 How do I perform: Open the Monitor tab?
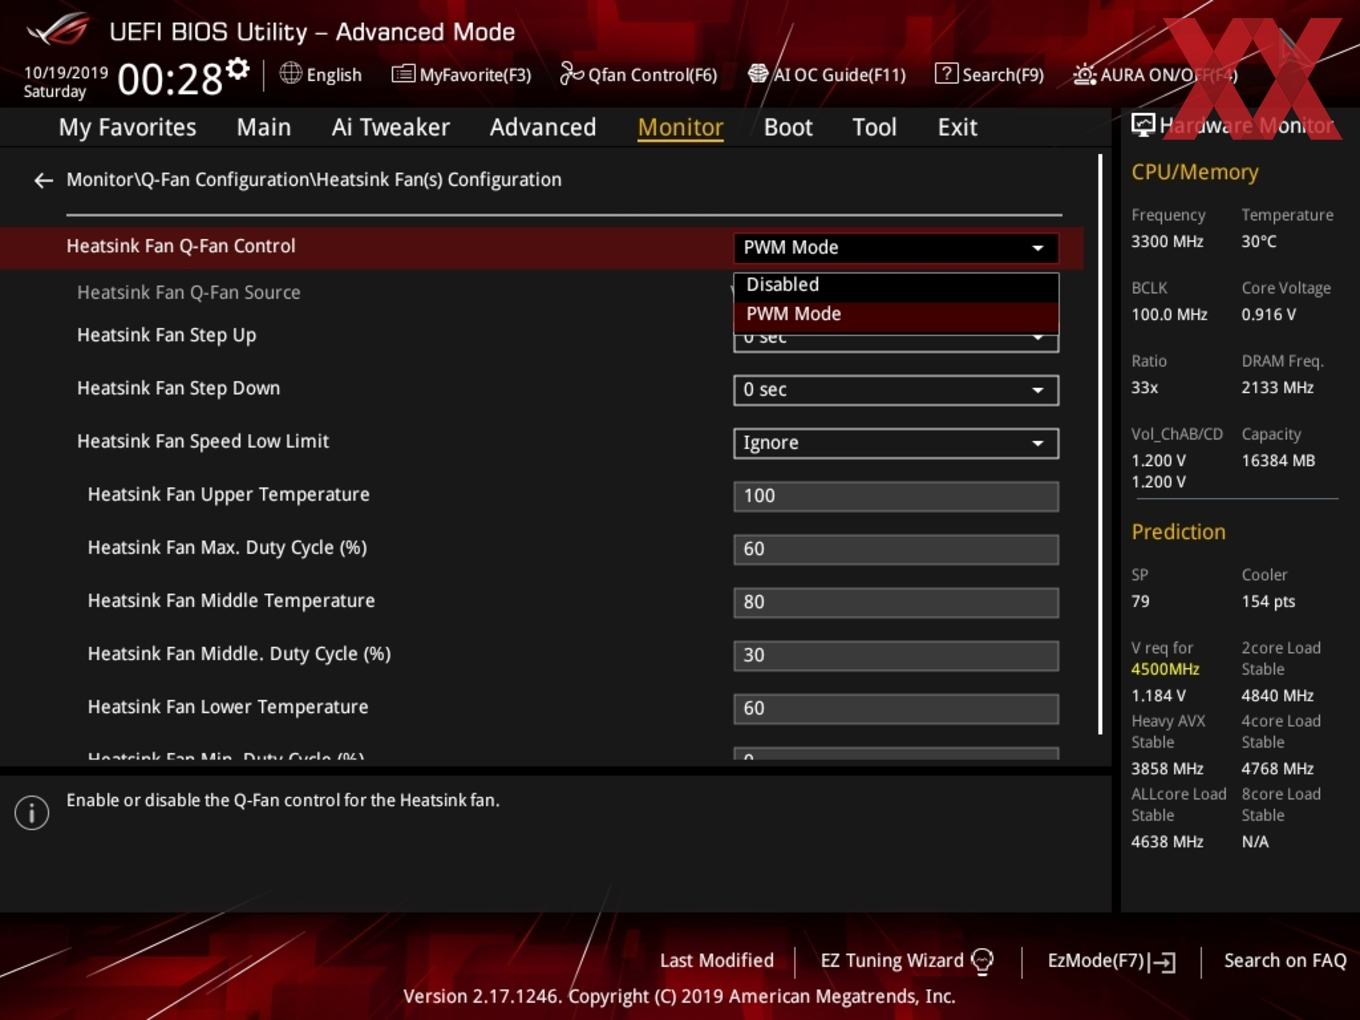tap(681, 127)
